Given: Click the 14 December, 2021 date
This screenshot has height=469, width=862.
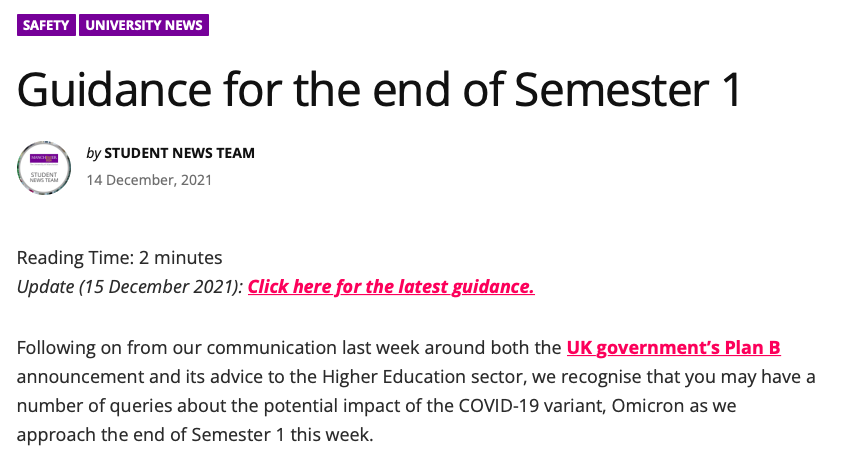Looking at the screenshot, I should pos(149,180).
